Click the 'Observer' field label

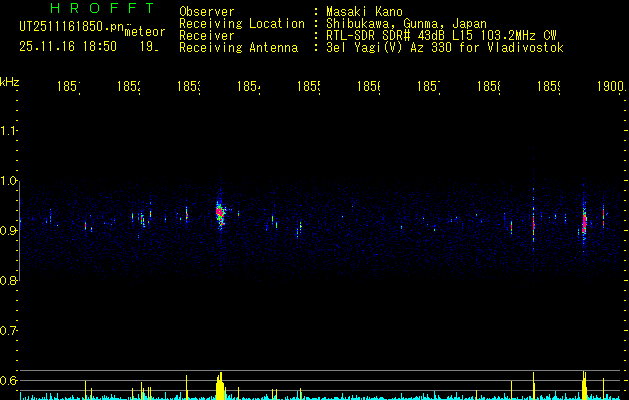pos(207,12)
